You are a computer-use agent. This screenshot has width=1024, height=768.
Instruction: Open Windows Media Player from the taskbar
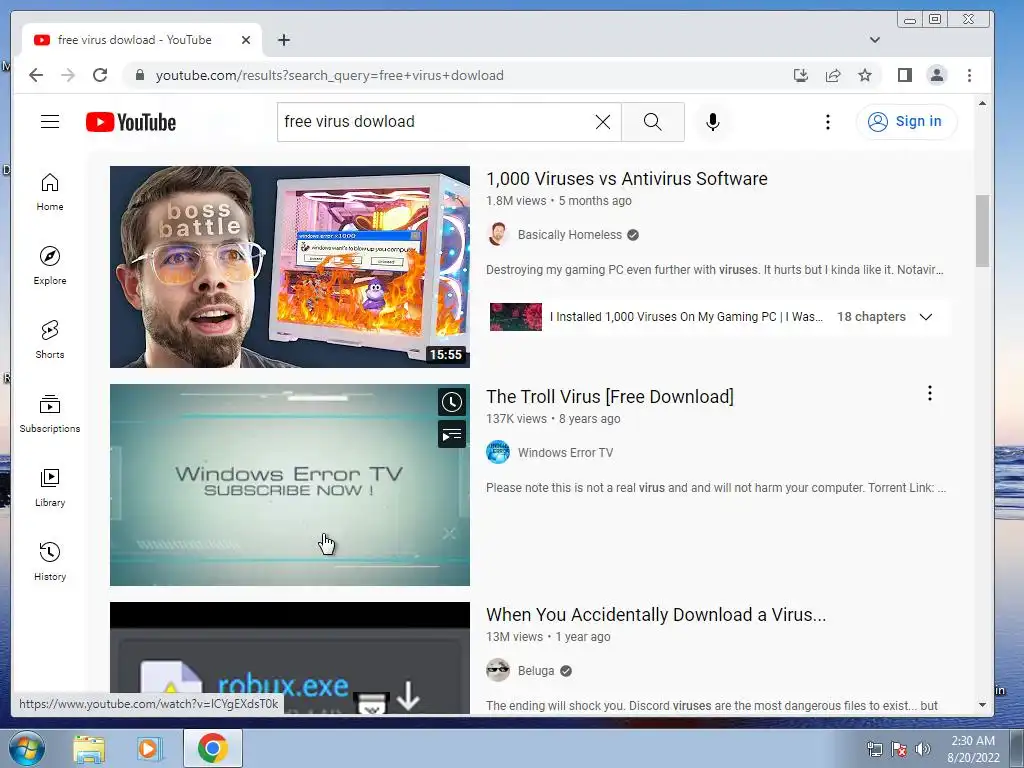point(149,748)
